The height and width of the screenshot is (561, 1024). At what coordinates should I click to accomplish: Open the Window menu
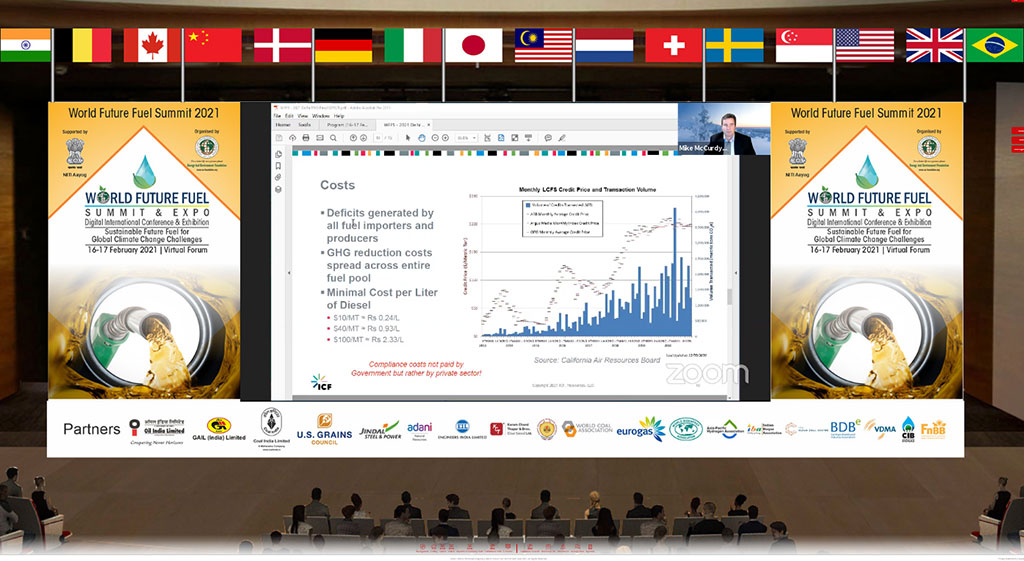point(321,116)
